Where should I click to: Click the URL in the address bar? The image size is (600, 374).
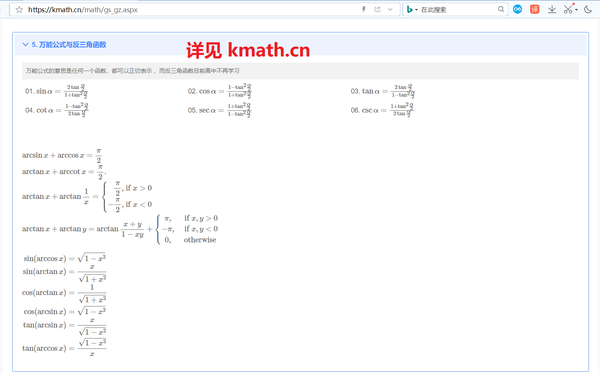(83, 10)
